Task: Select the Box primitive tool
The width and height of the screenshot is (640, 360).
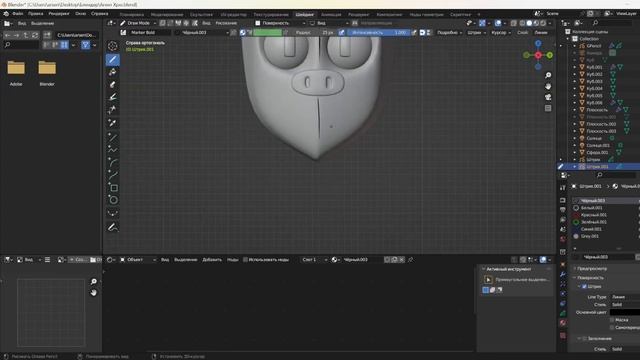Action: (113, 188)
